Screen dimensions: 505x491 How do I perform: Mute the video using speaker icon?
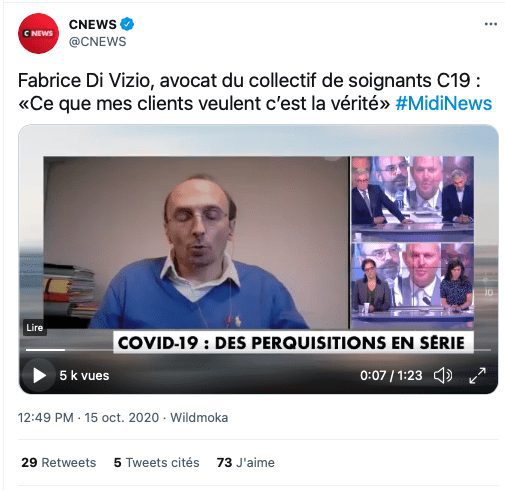pyautogui.click(x=443, y=376)
